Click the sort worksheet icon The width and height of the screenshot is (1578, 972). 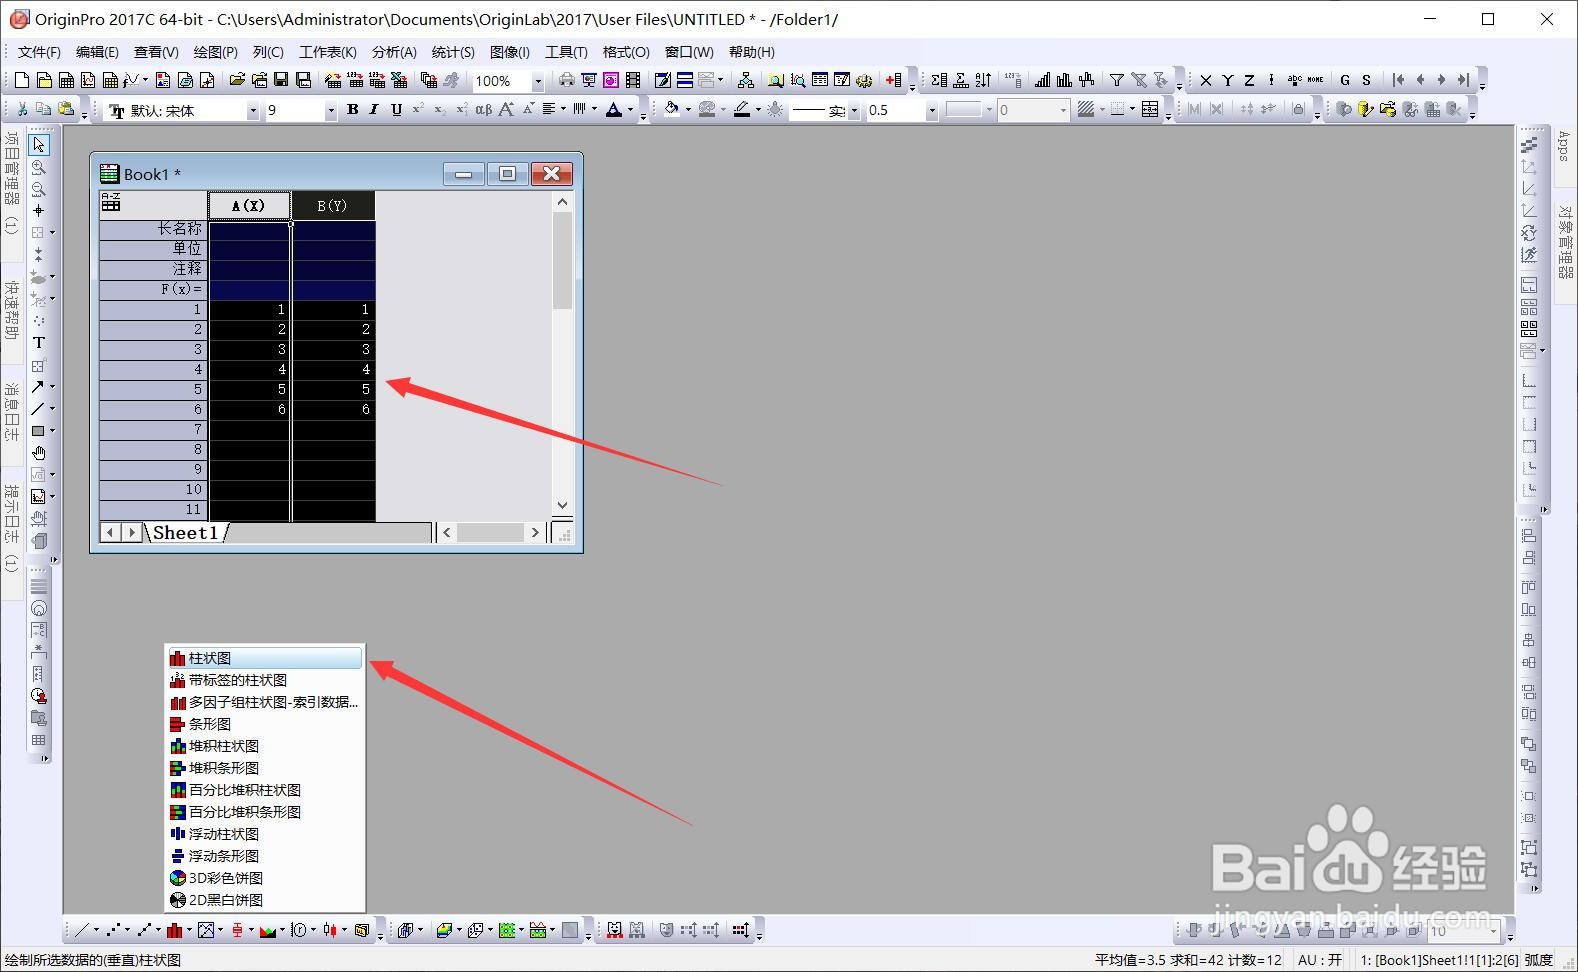point(983,80)
